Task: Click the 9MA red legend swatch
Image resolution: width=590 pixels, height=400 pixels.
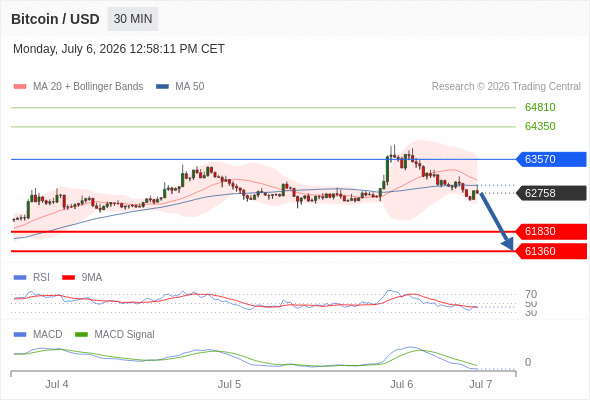Action: 68,278
